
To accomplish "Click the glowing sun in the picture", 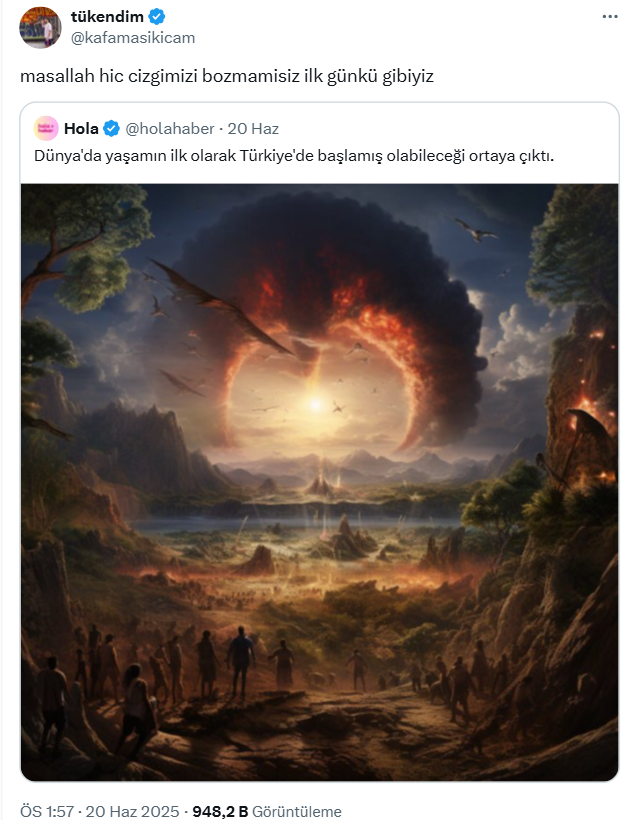I will [x=316, y=404].
